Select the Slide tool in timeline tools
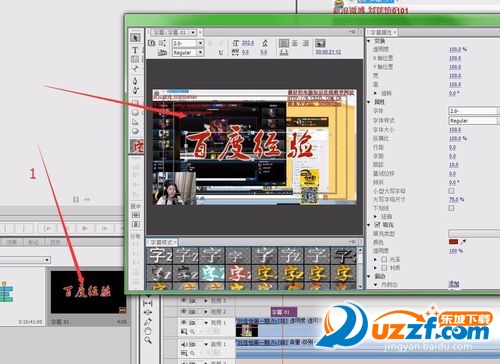 click(x=148, y=312)
